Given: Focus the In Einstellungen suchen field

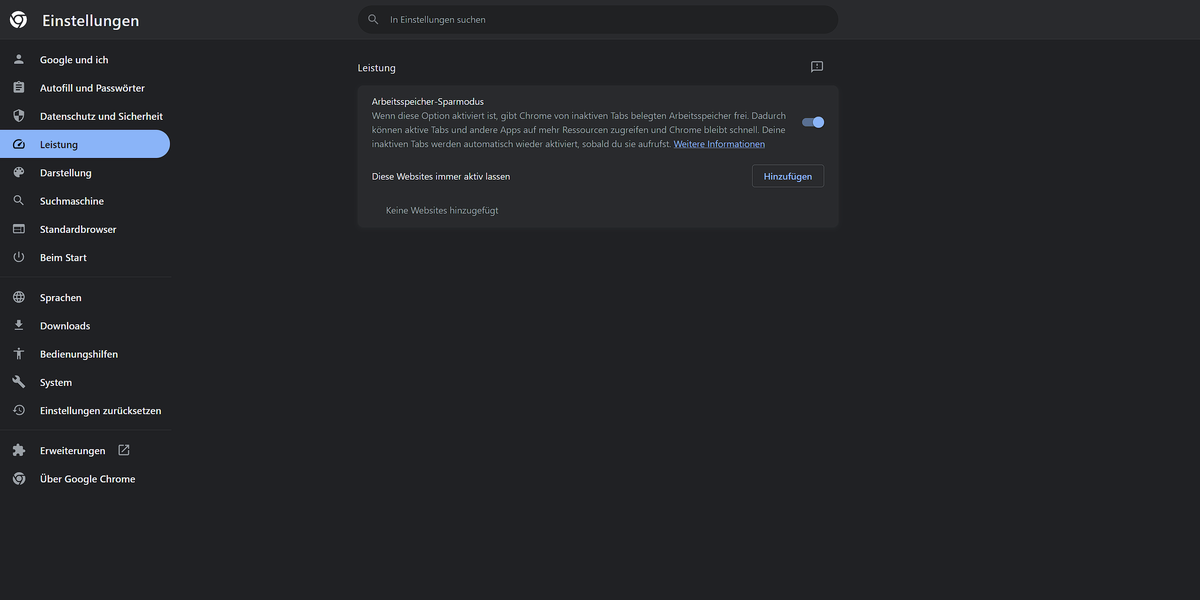Looking at the screenshot, I should pyautogui.click(x=598, y=19).
